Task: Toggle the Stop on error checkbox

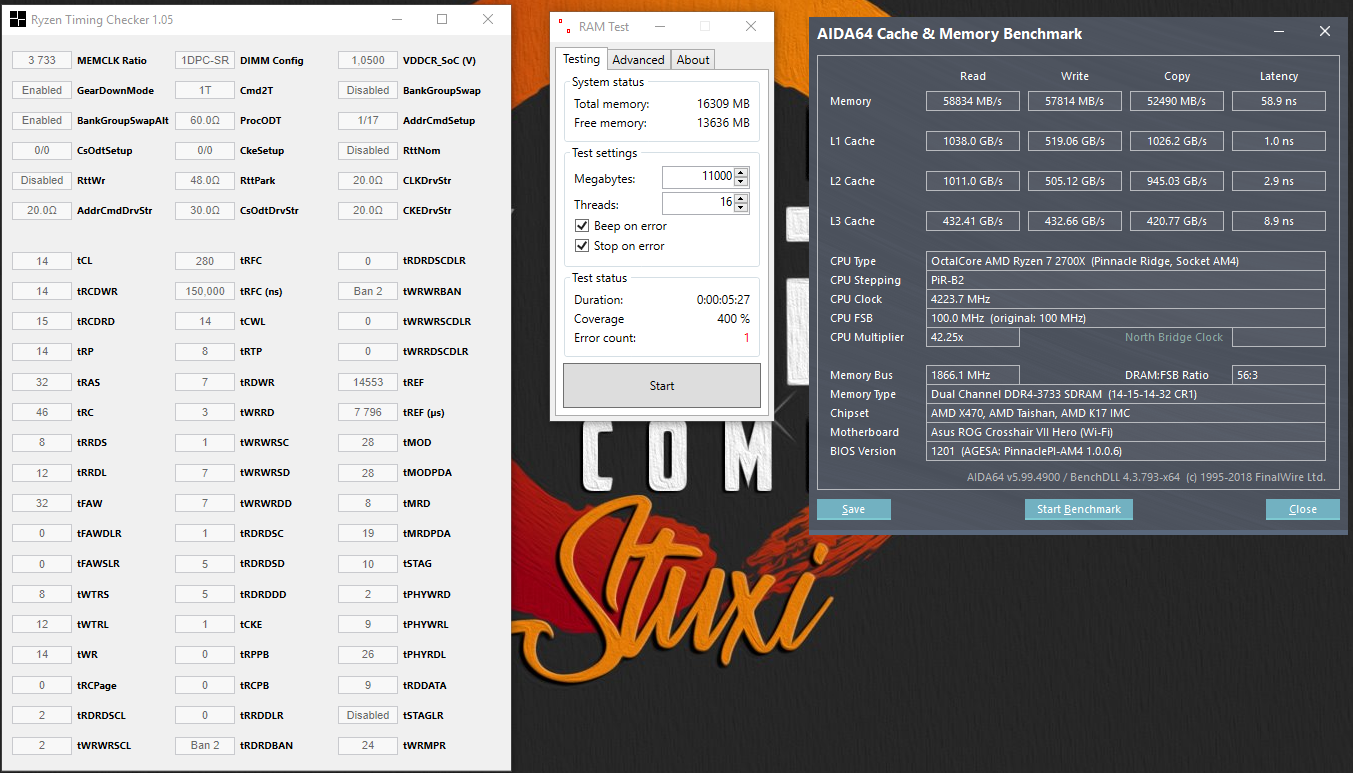Action: pyautogui.click(x=582, y=246)
